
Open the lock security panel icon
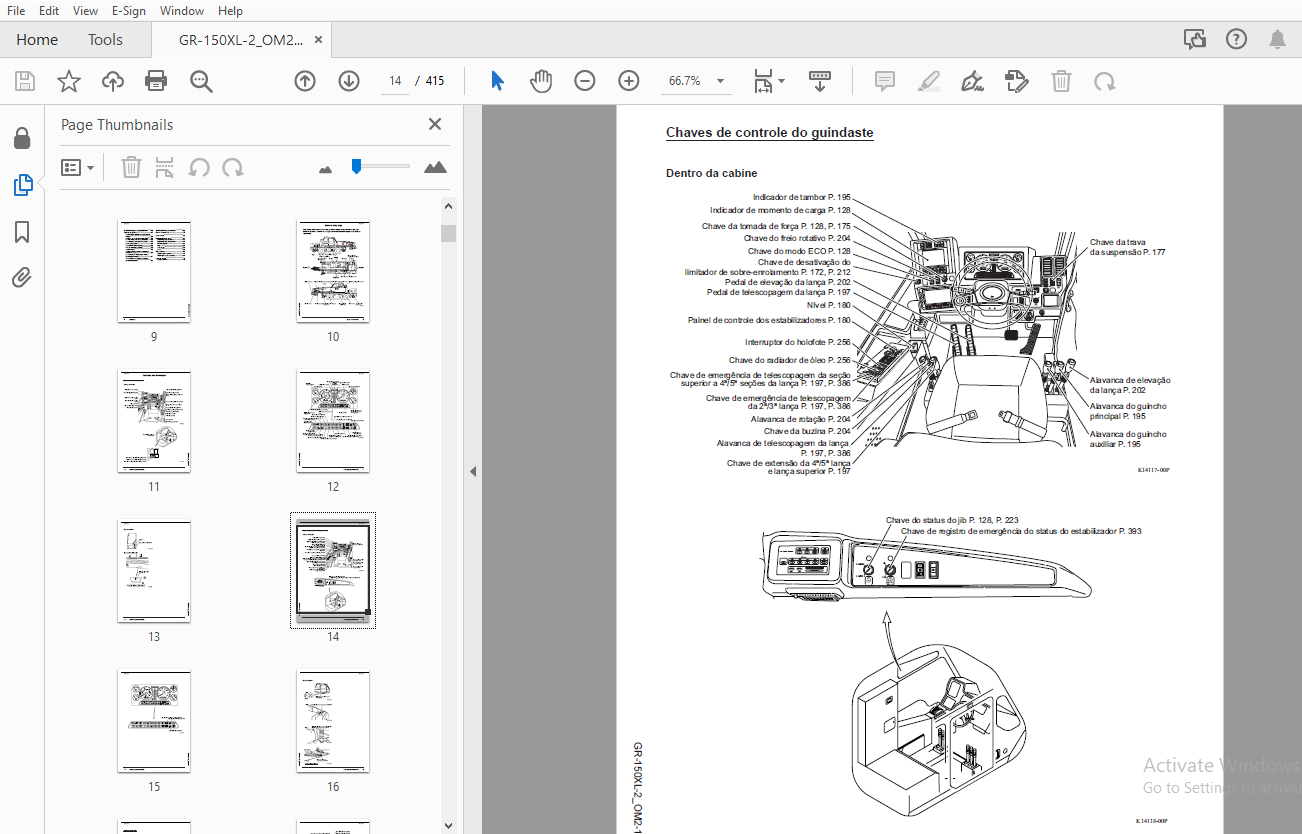[22, 138]
